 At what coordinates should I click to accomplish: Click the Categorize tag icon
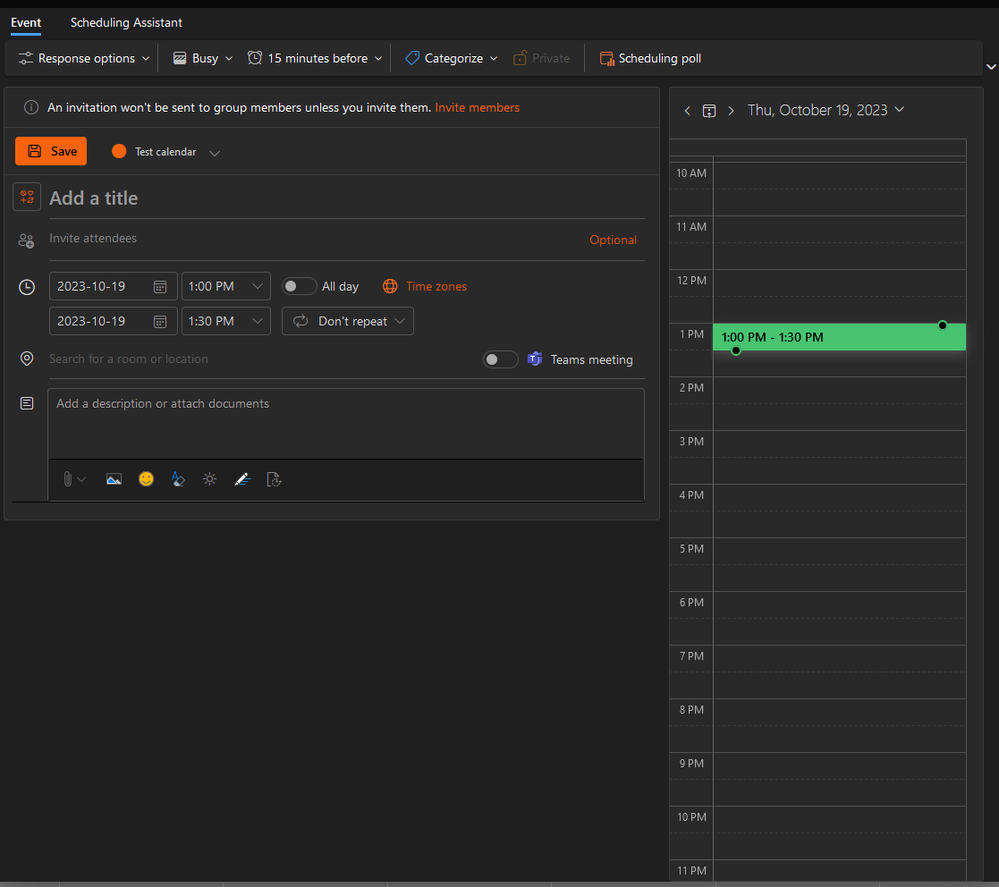coord(412,58)
